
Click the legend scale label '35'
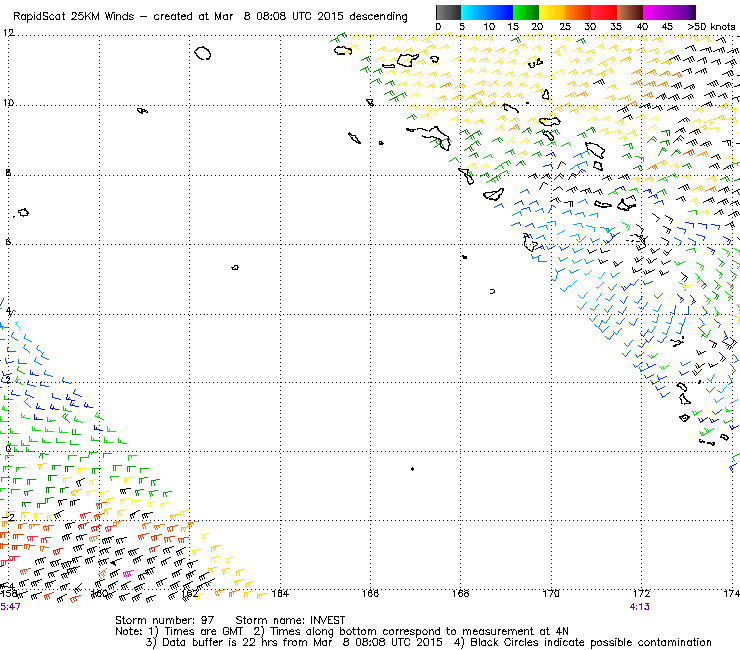[x=616, y=27]
